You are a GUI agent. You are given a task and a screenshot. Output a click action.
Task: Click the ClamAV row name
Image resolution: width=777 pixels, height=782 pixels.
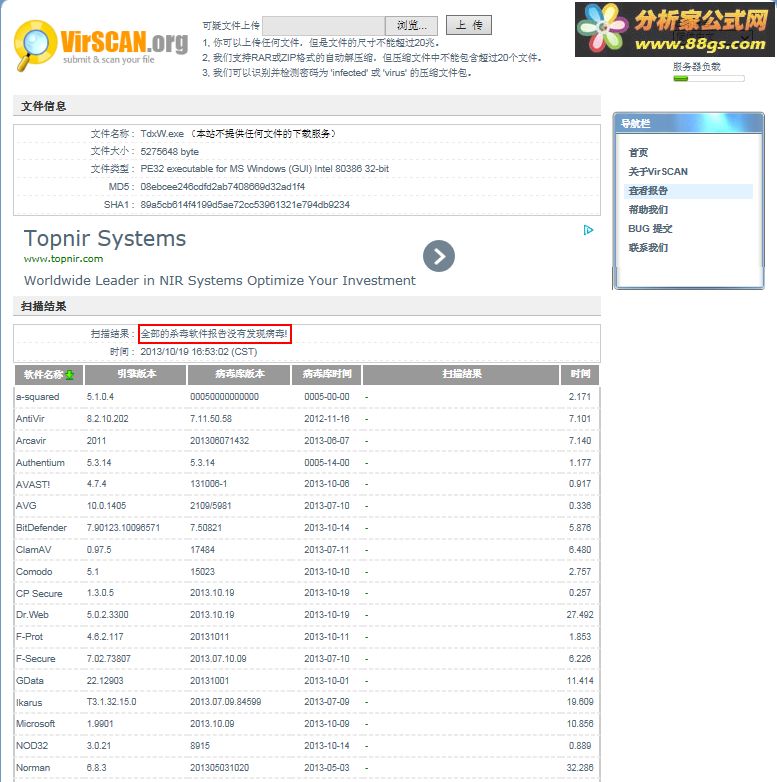[33, 550]
